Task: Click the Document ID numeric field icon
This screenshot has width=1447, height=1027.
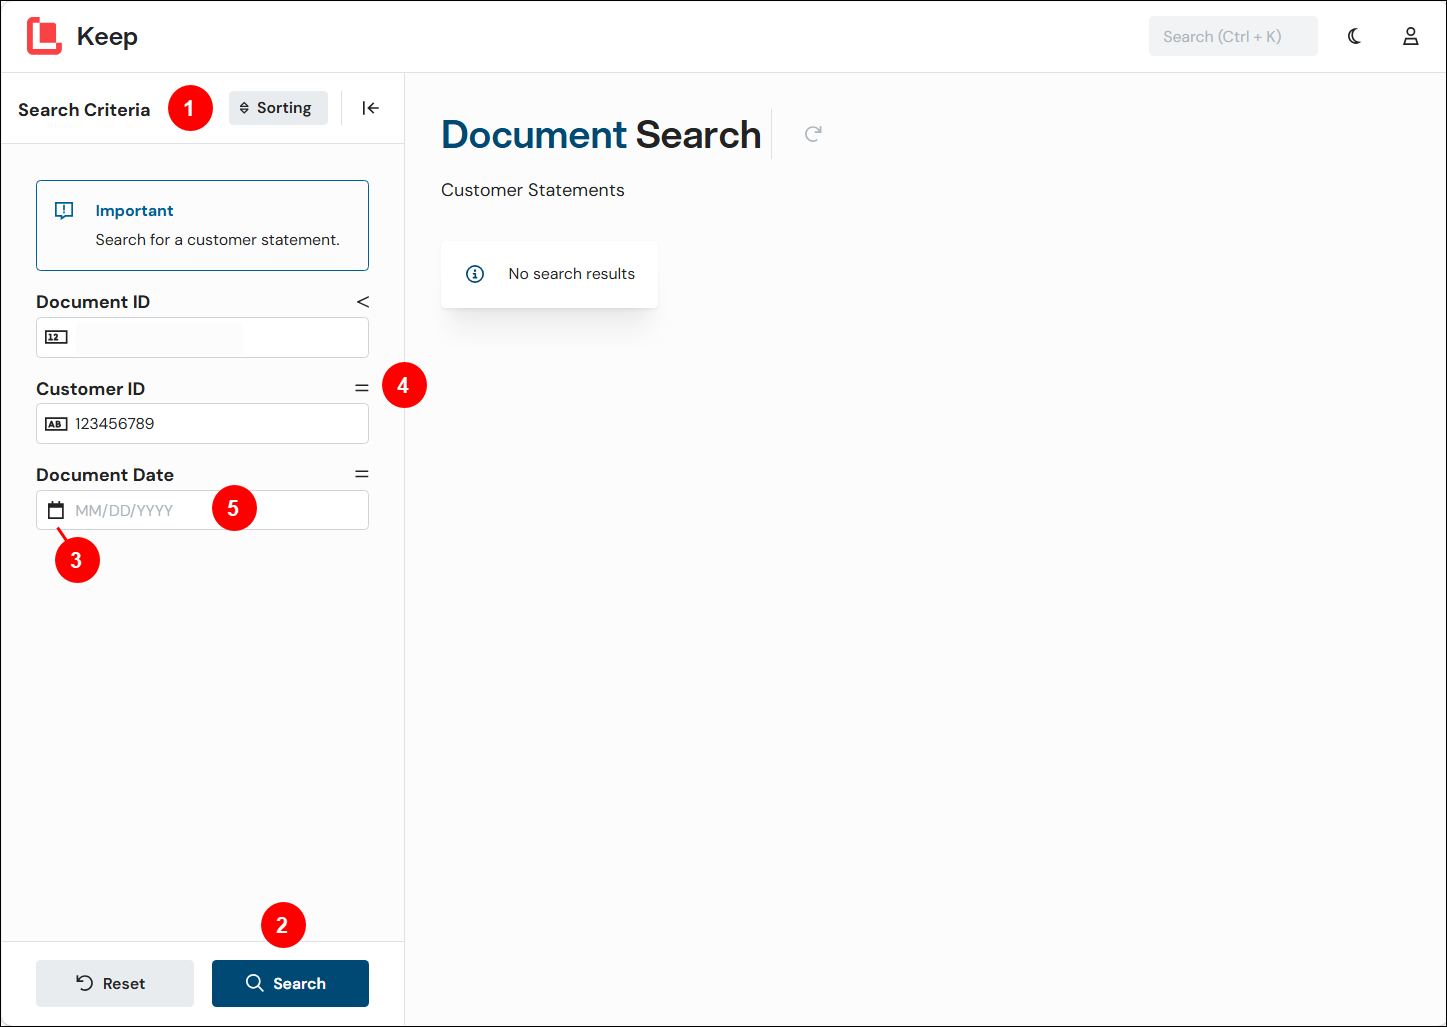Action: 57,337
